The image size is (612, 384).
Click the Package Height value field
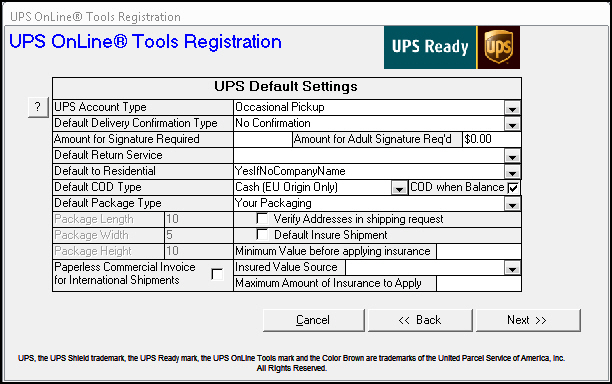tap(199, 251)
